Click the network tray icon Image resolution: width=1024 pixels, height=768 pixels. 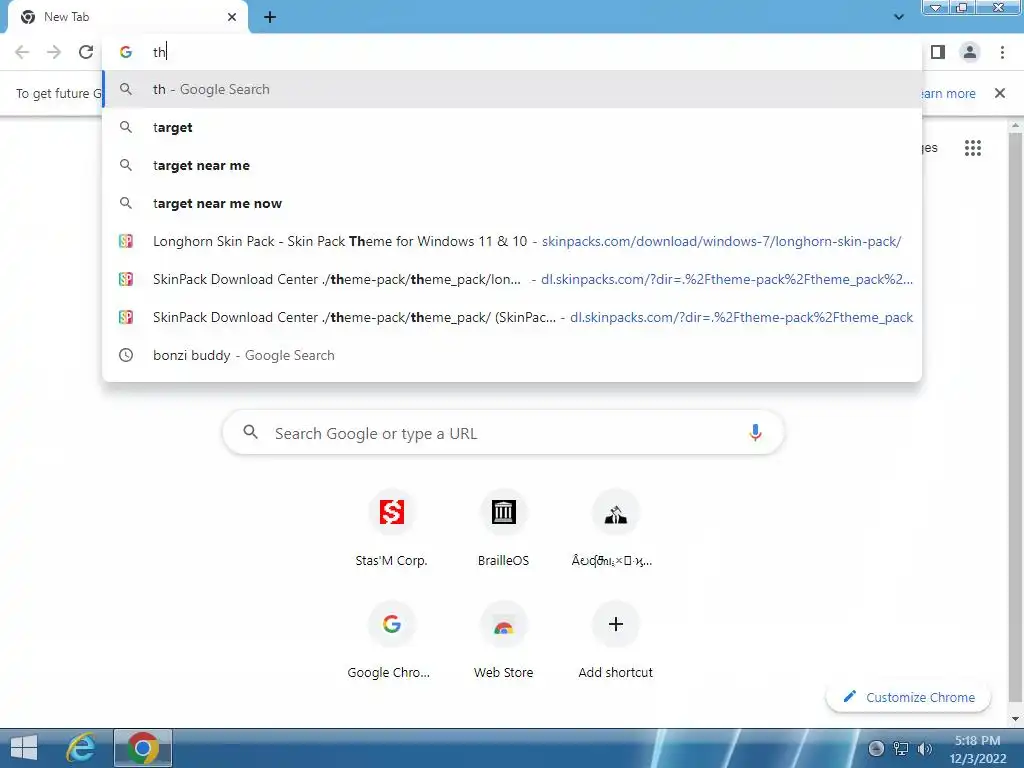(x=901, y=748)
